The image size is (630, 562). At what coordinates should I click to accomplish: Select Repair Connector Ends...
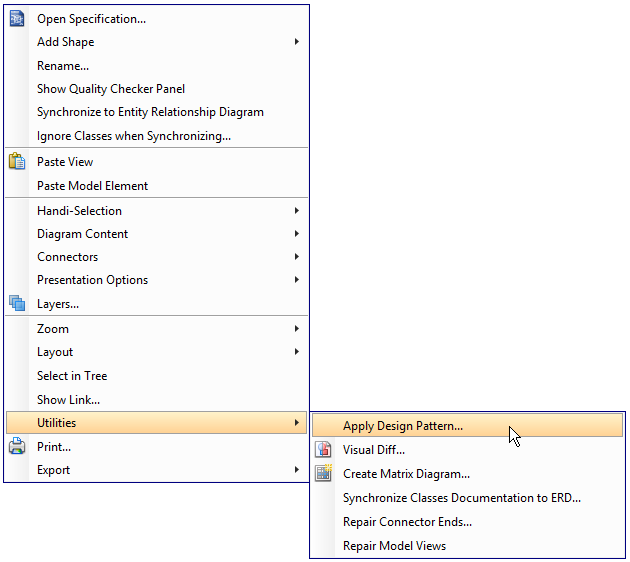[x=468, y=522]
